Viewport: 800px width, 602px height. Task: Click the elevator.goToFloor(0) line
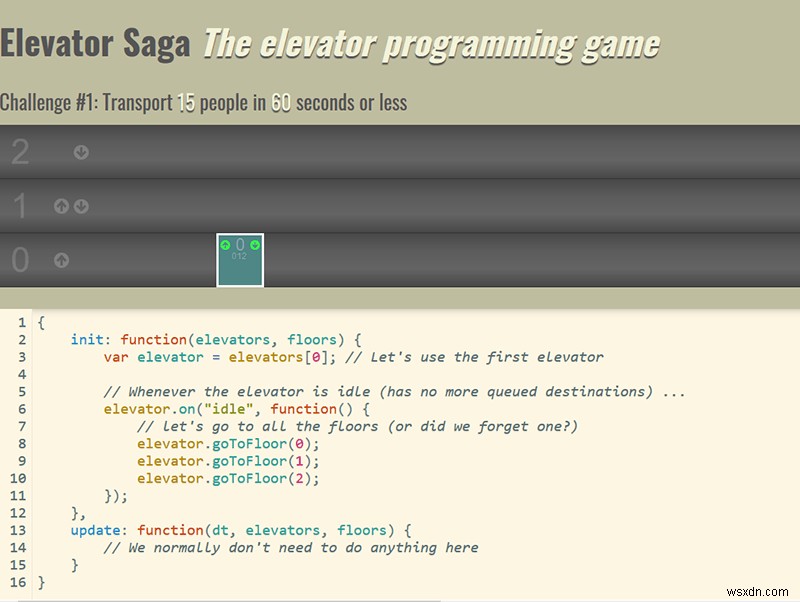(x=228, y=444)
